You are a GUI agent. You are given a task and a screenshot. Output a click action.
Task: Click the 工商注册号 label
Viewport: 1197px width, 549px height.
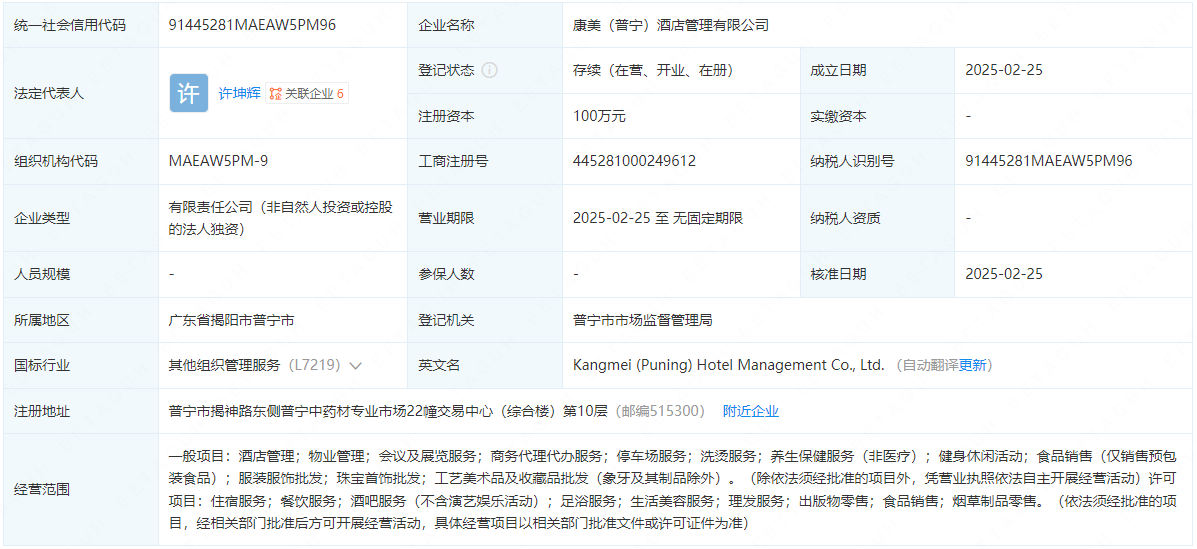click(453, 161)
